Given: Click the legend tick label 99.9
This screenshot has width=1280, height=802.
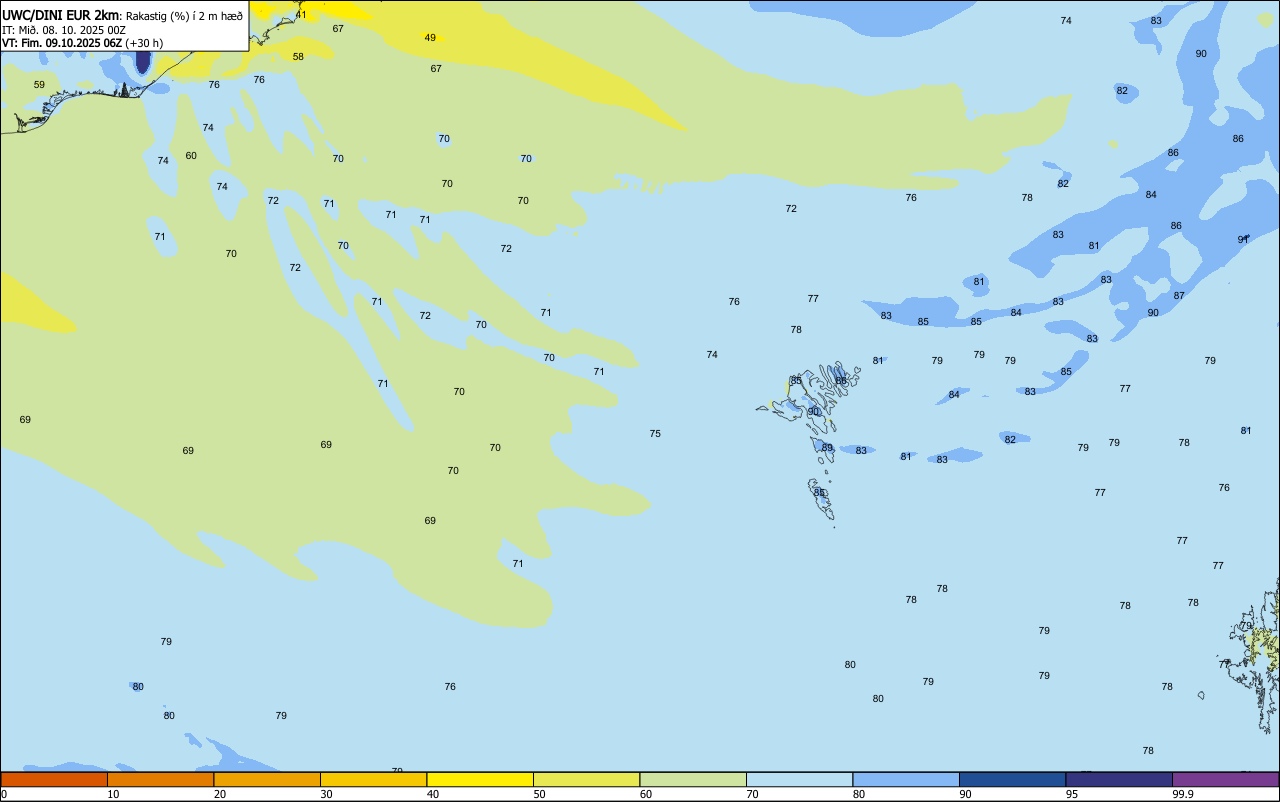Looking at the screenshot, I should point(1183,794).
